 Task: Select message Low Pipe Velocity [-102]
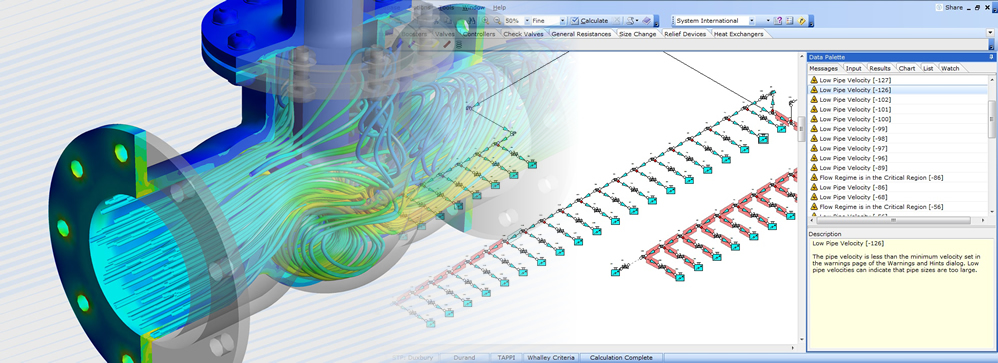[898, 99]
